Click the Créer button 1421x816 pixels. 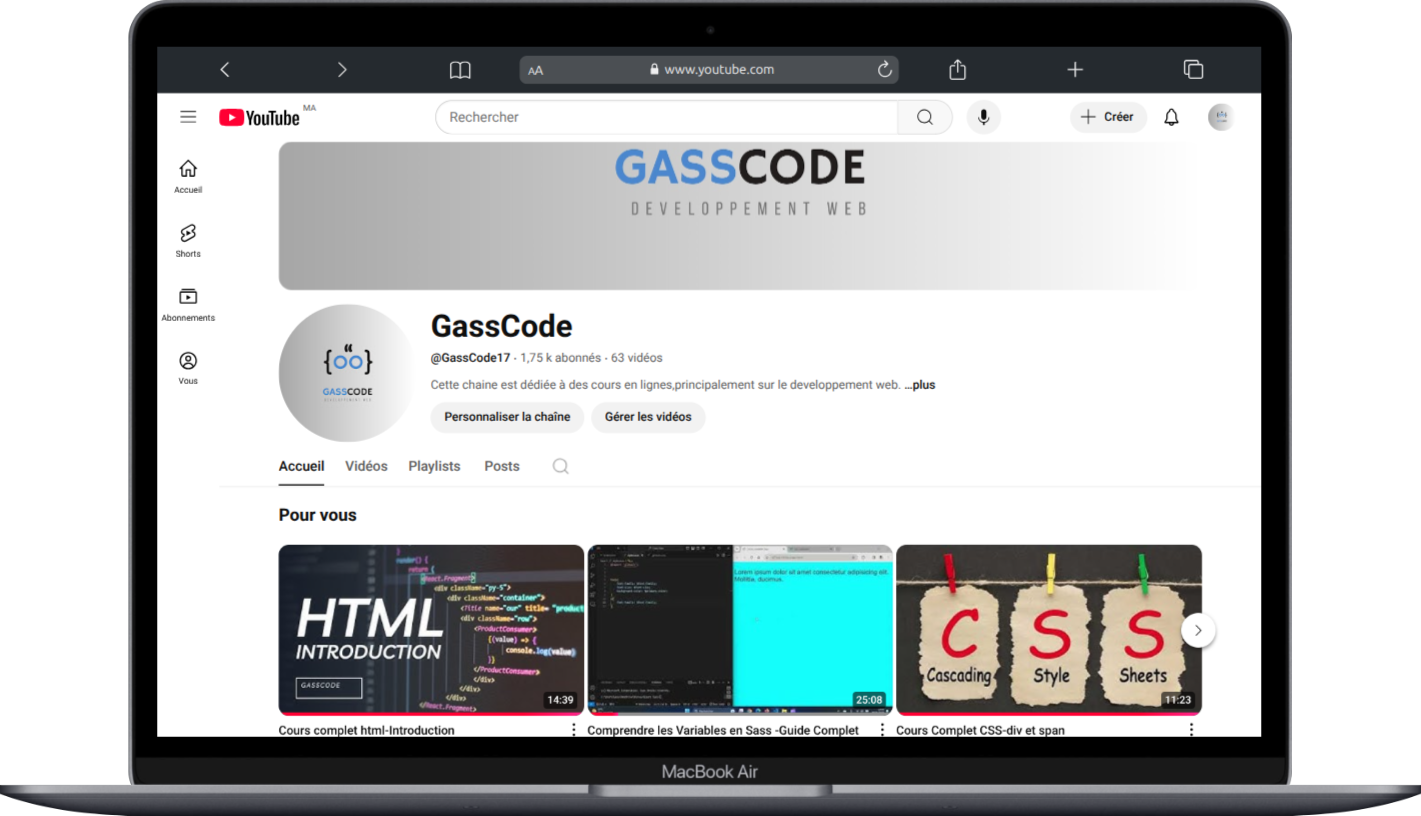click(1108, 117)
